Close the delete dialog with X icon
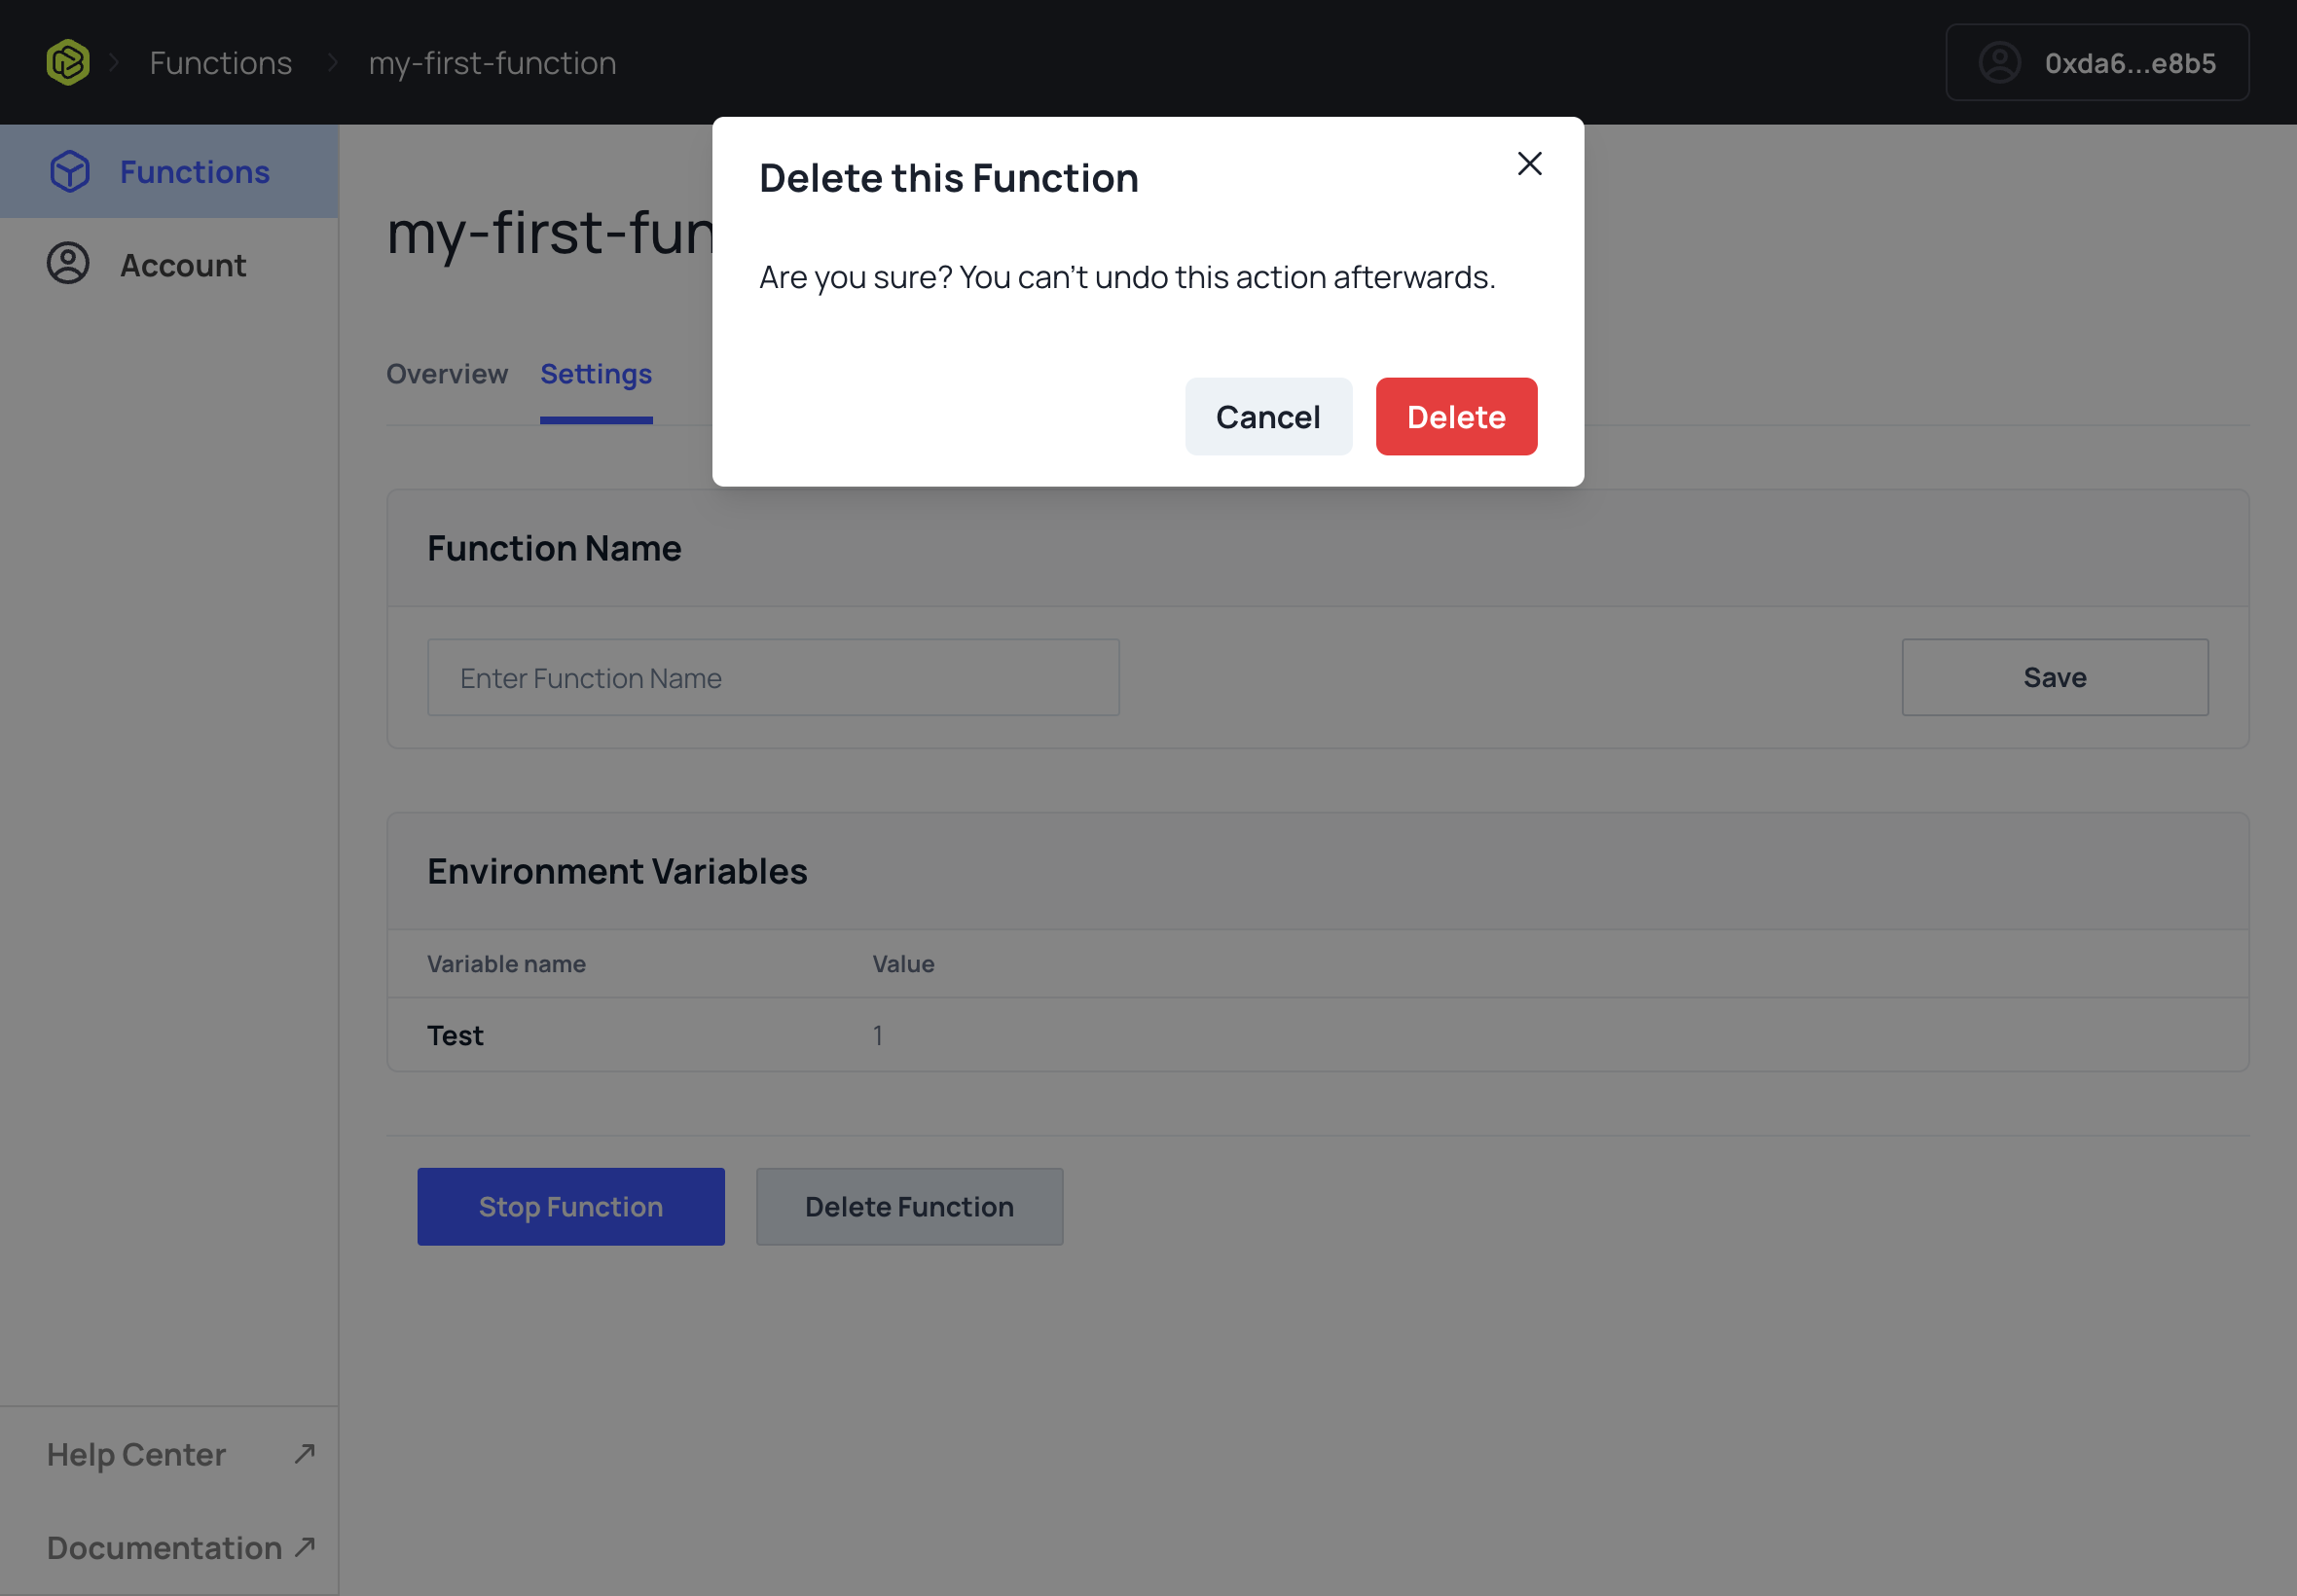Viewport: 2297px width, 1596px height. tap(1529, 164)
